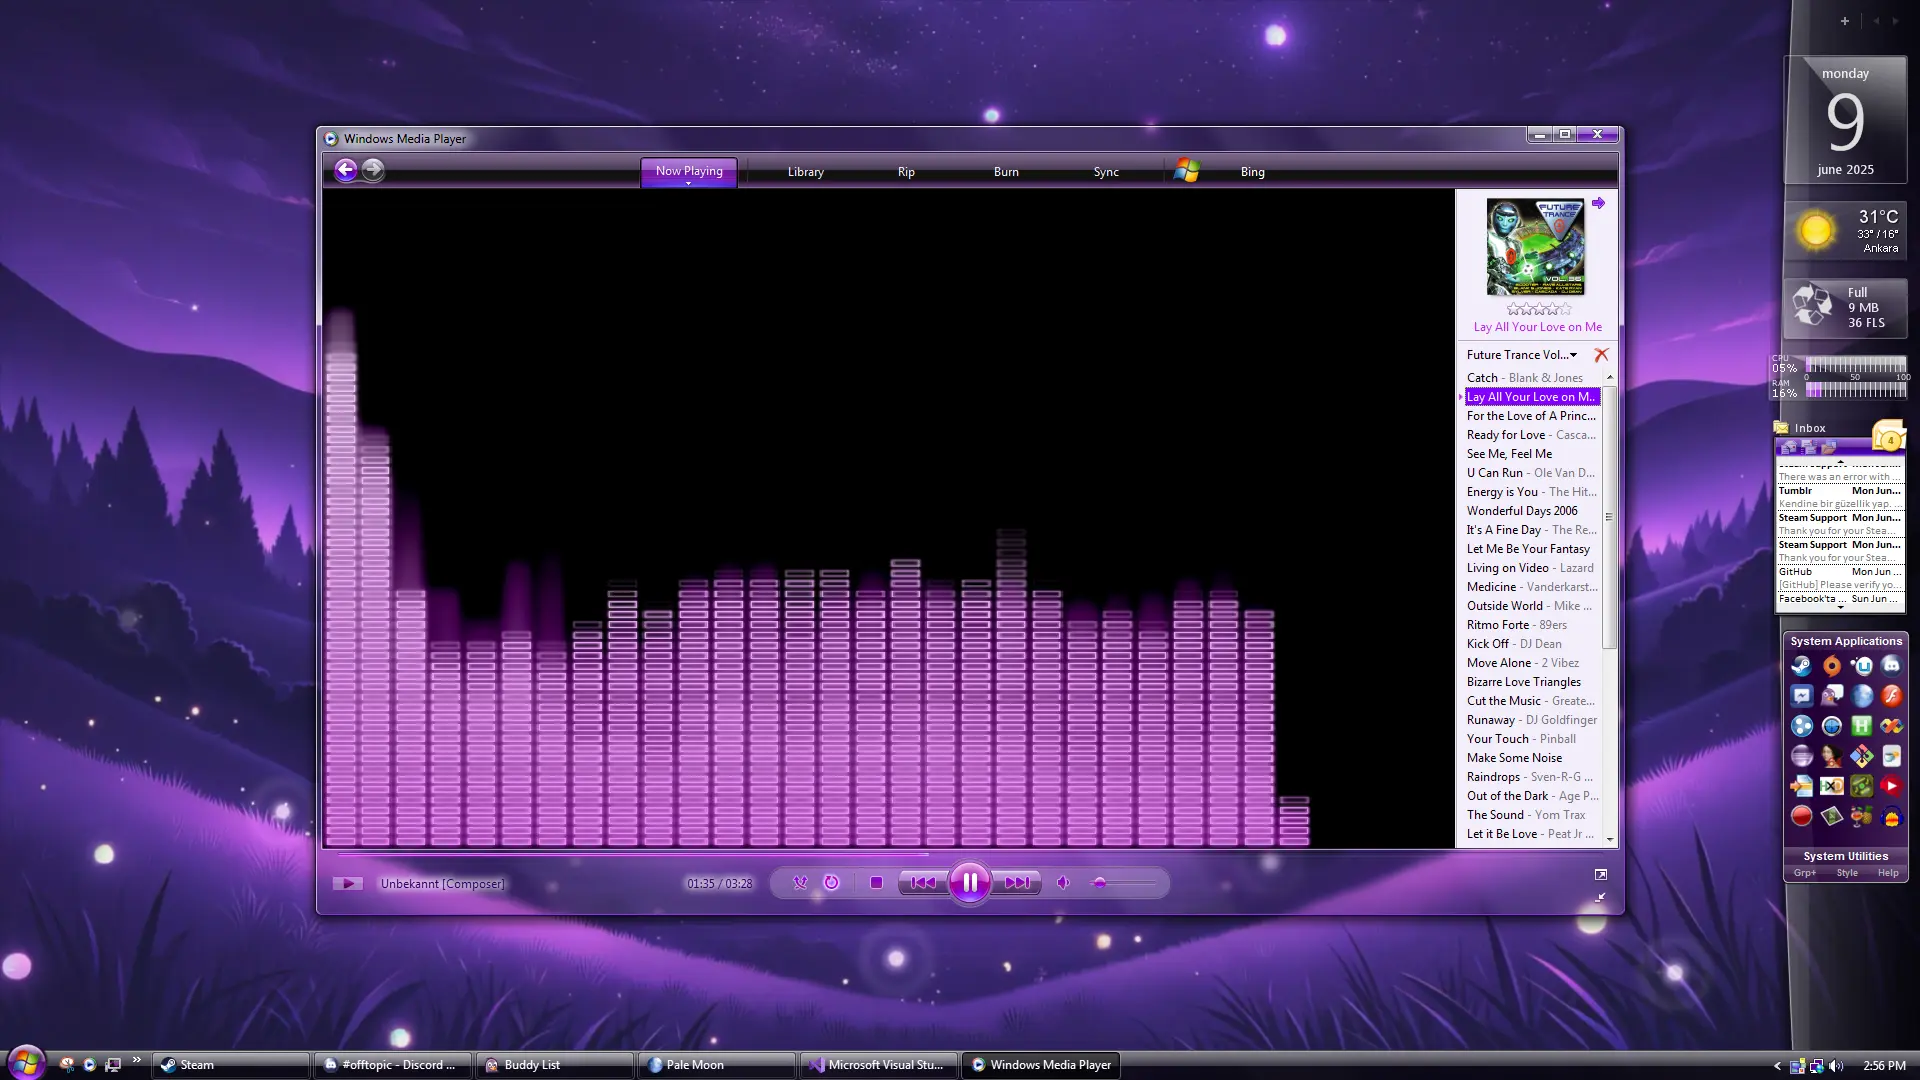This screenshot has height=1080, width=1920.
Task: Click the back arrow in Media Player
Action: point(345,170)
